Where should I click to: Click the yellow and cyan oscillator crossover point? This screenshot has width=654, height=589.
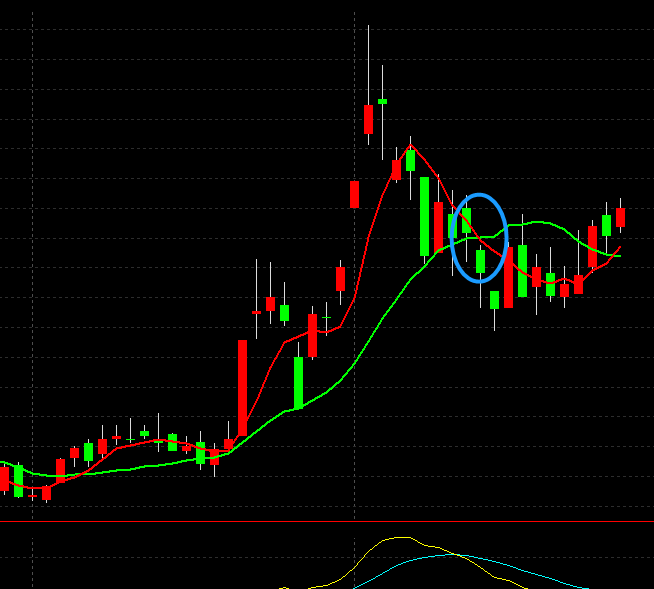pyautogui.click(x=456, y=554)
